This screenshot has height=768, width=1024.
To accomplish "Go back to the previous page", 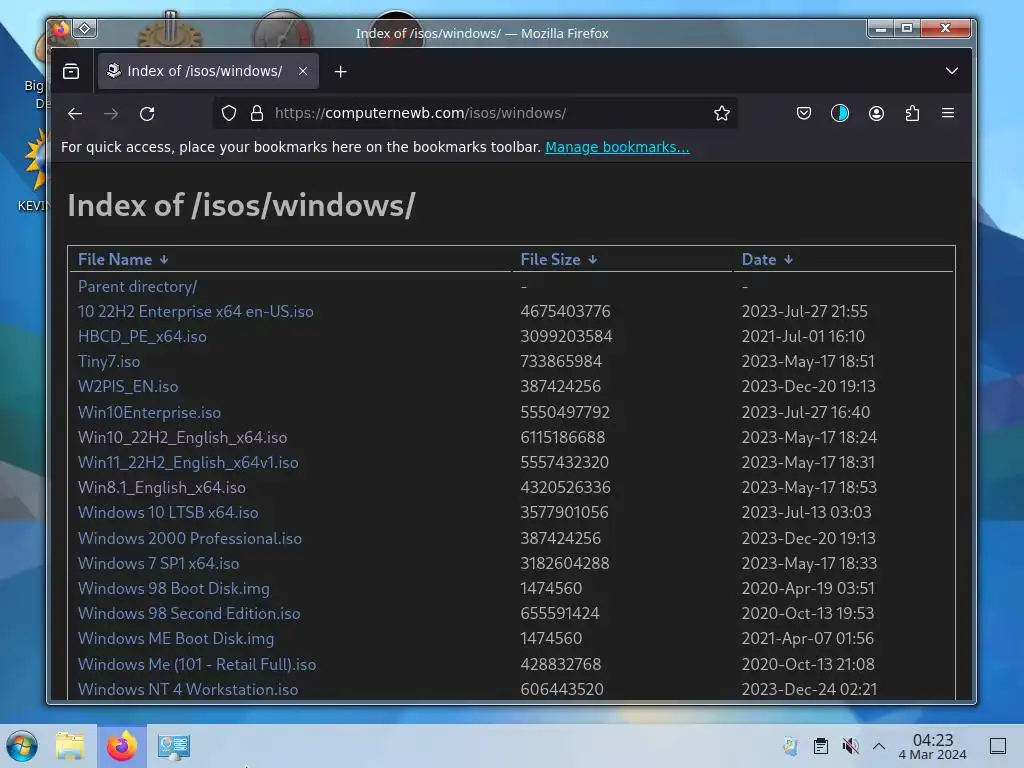I will [74, 114].
